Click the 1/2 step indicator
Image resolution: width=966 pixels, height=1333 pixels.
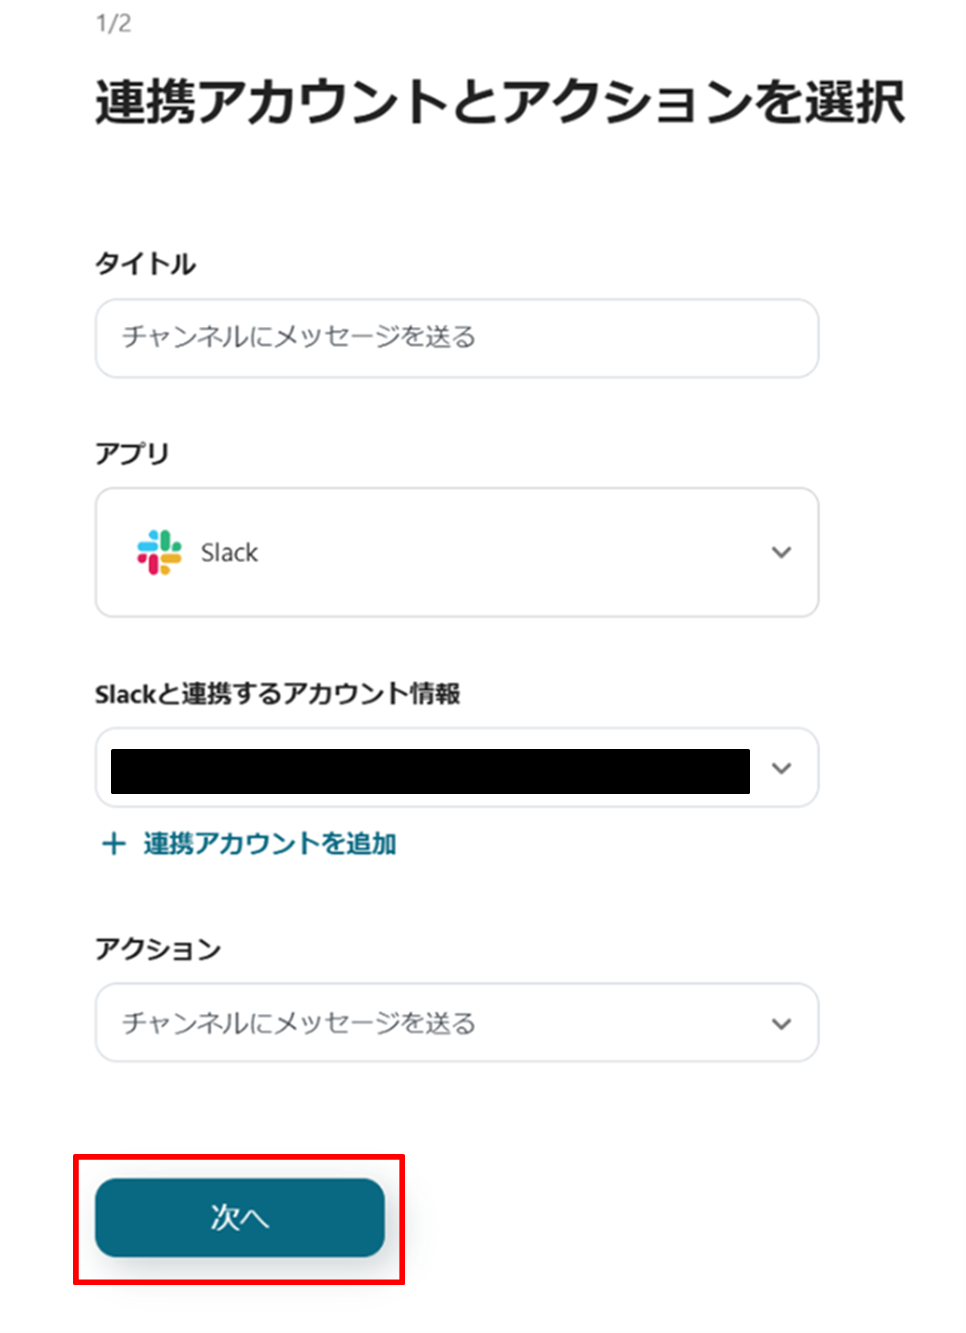pos(113,23)
